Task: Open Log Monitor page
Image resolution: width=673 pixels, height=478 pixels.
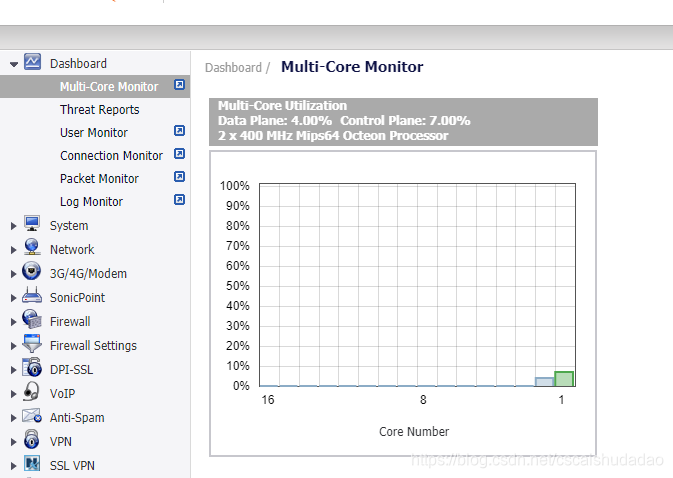Action: 91,202
